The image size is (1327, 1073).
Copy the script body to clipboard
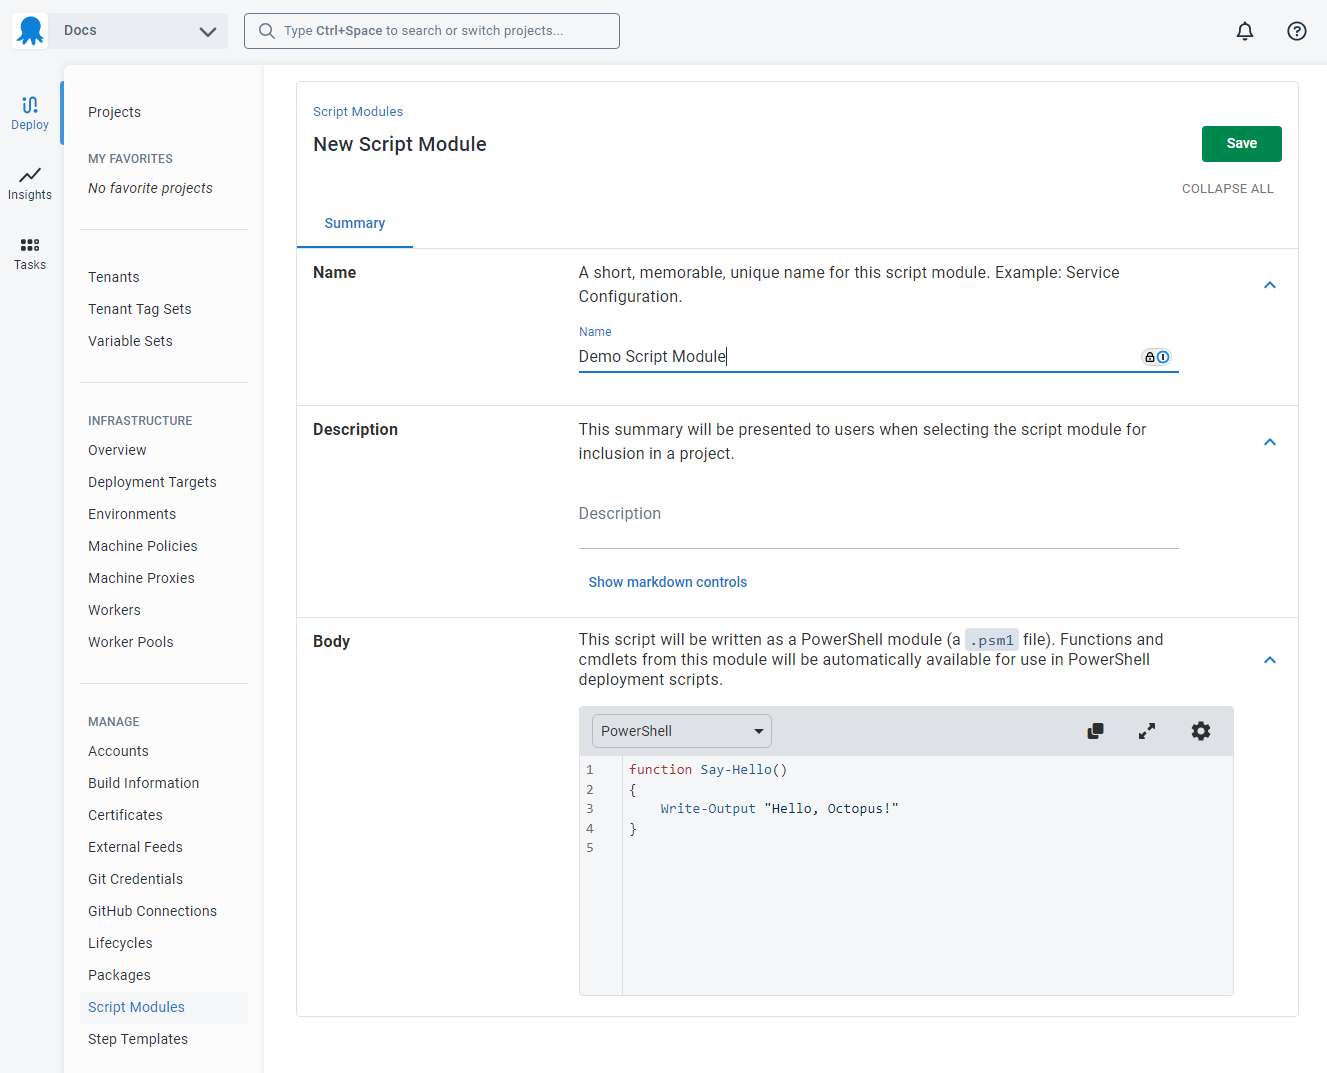tap(1095, 731)
